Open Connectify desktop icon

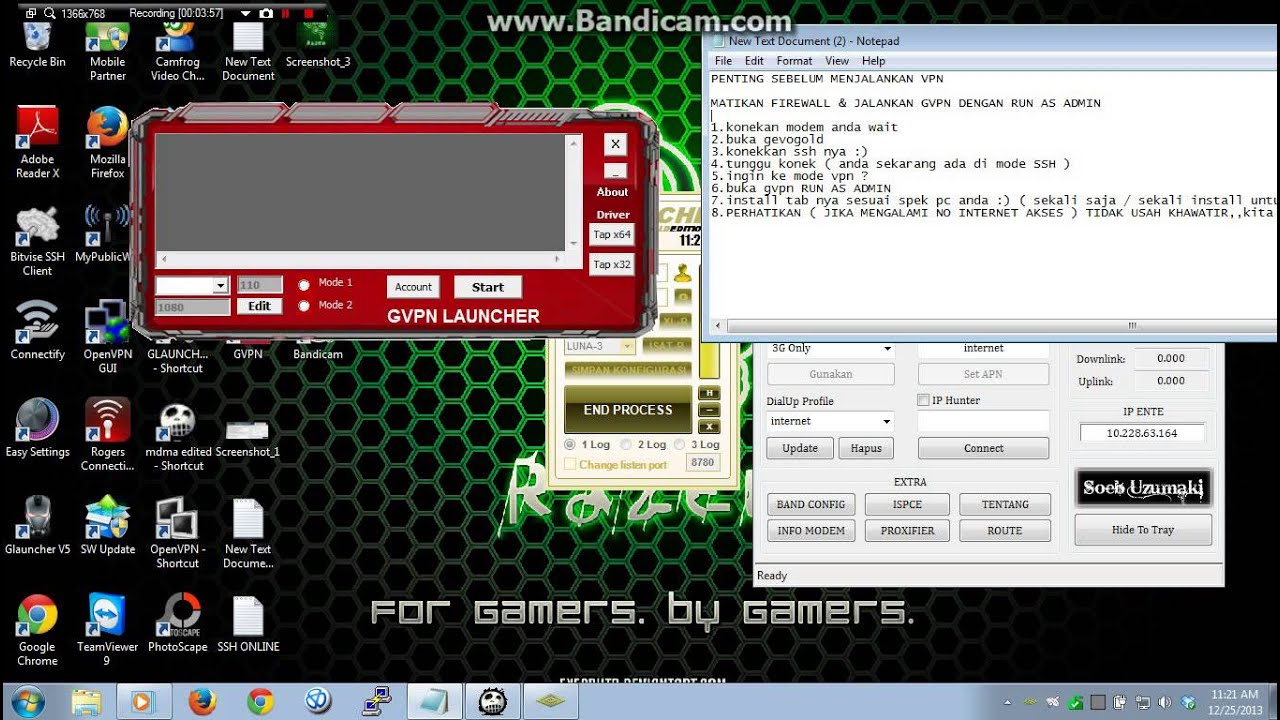point(37,331)
